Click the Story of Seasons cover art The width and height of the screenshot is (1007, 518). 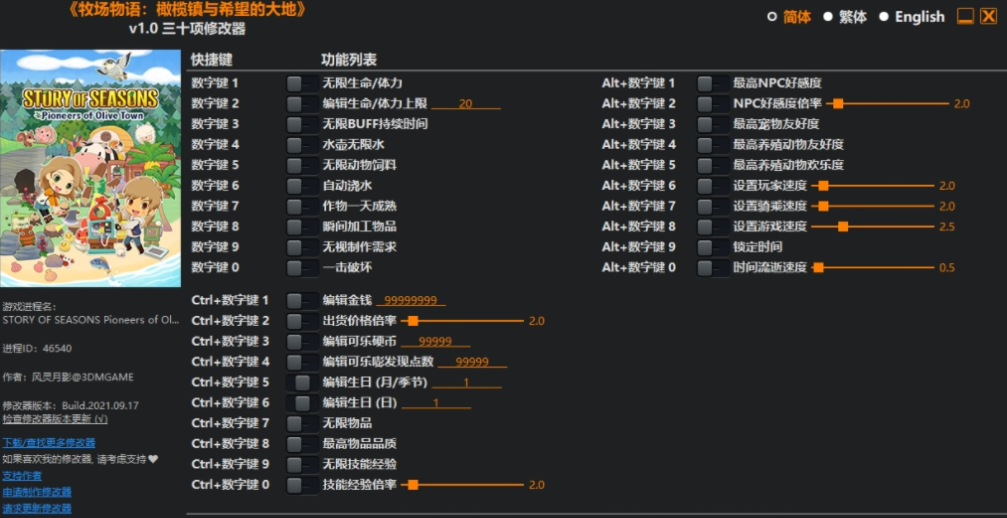click(91, 169)
